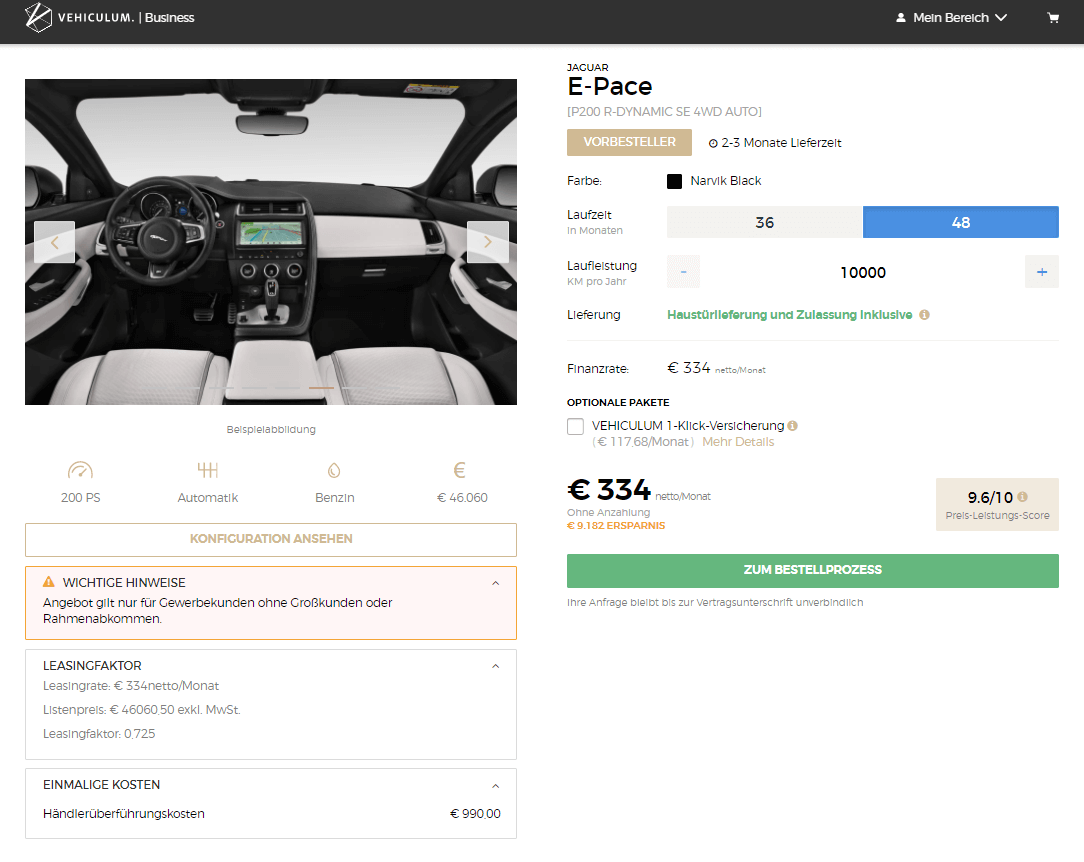1084x862 pixels.
Task: Click the Vorbesteller badge
Action: tap(629, 142)
